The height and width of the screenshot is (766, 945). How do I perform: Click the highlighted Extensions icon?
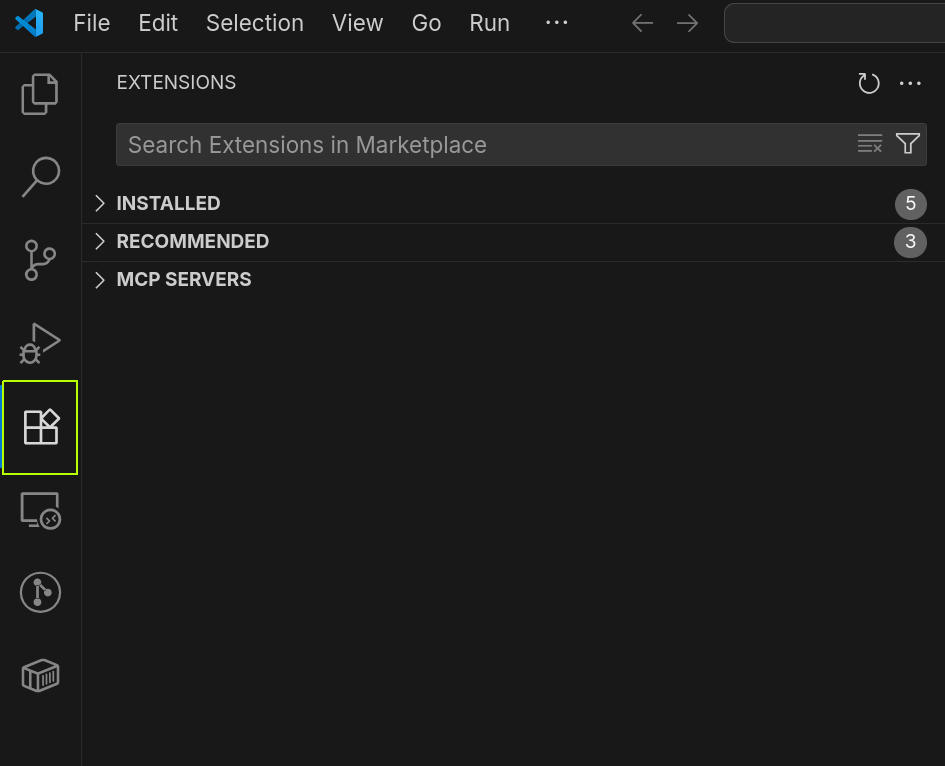coord(40,427)
